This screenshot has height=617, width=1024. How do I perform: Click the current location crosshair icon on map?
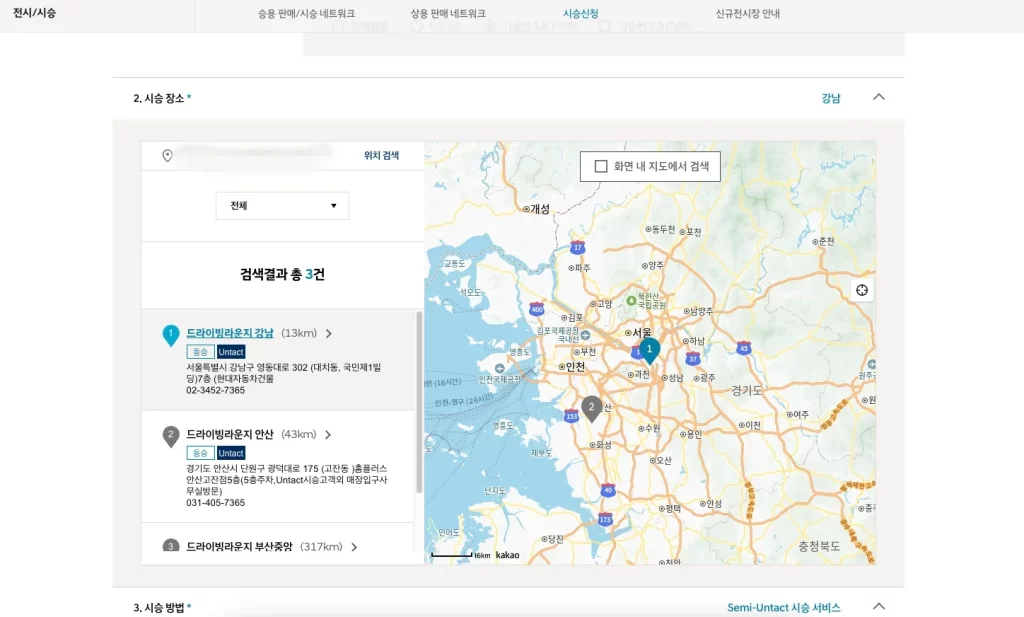[861, 290]
